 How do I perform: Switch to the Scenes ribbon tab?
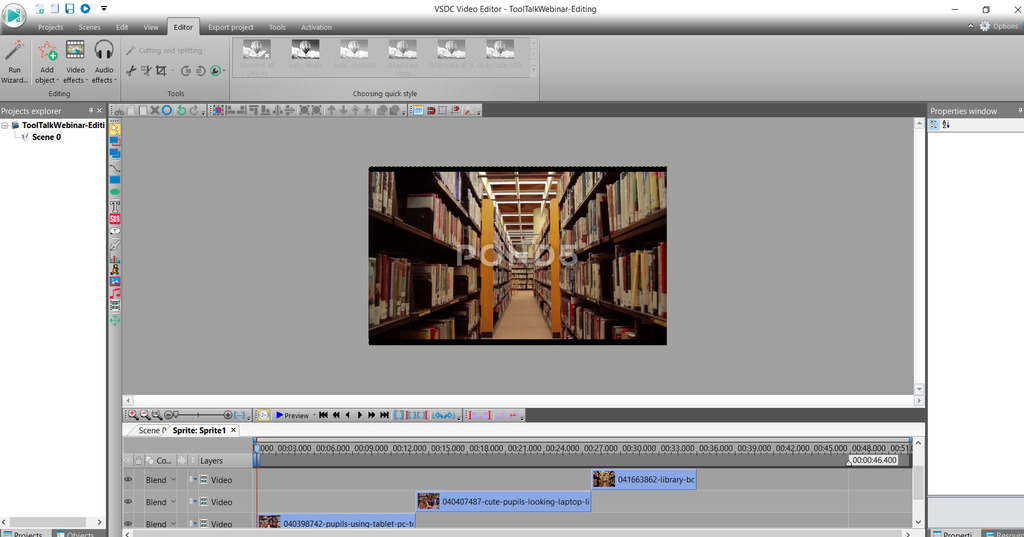tap(89, 27)
